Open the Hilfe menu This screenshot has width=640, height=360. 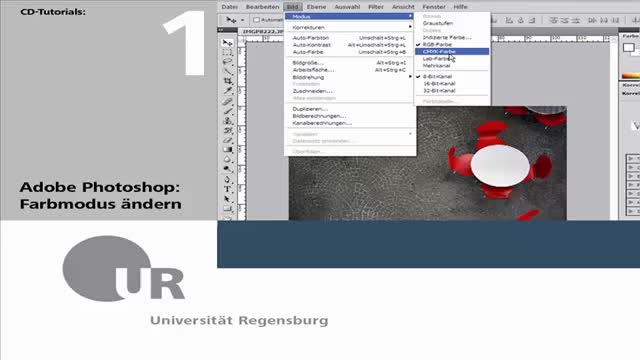click(x=460, y=7)
